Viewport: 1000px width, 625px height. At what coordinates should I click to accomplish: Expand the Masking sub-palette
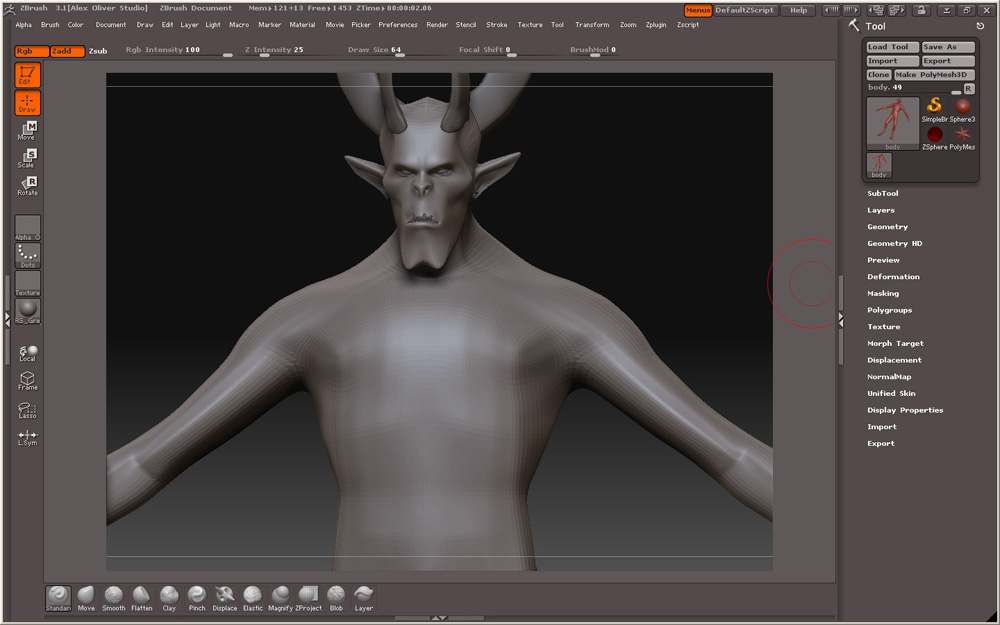[x=883, y=293]
